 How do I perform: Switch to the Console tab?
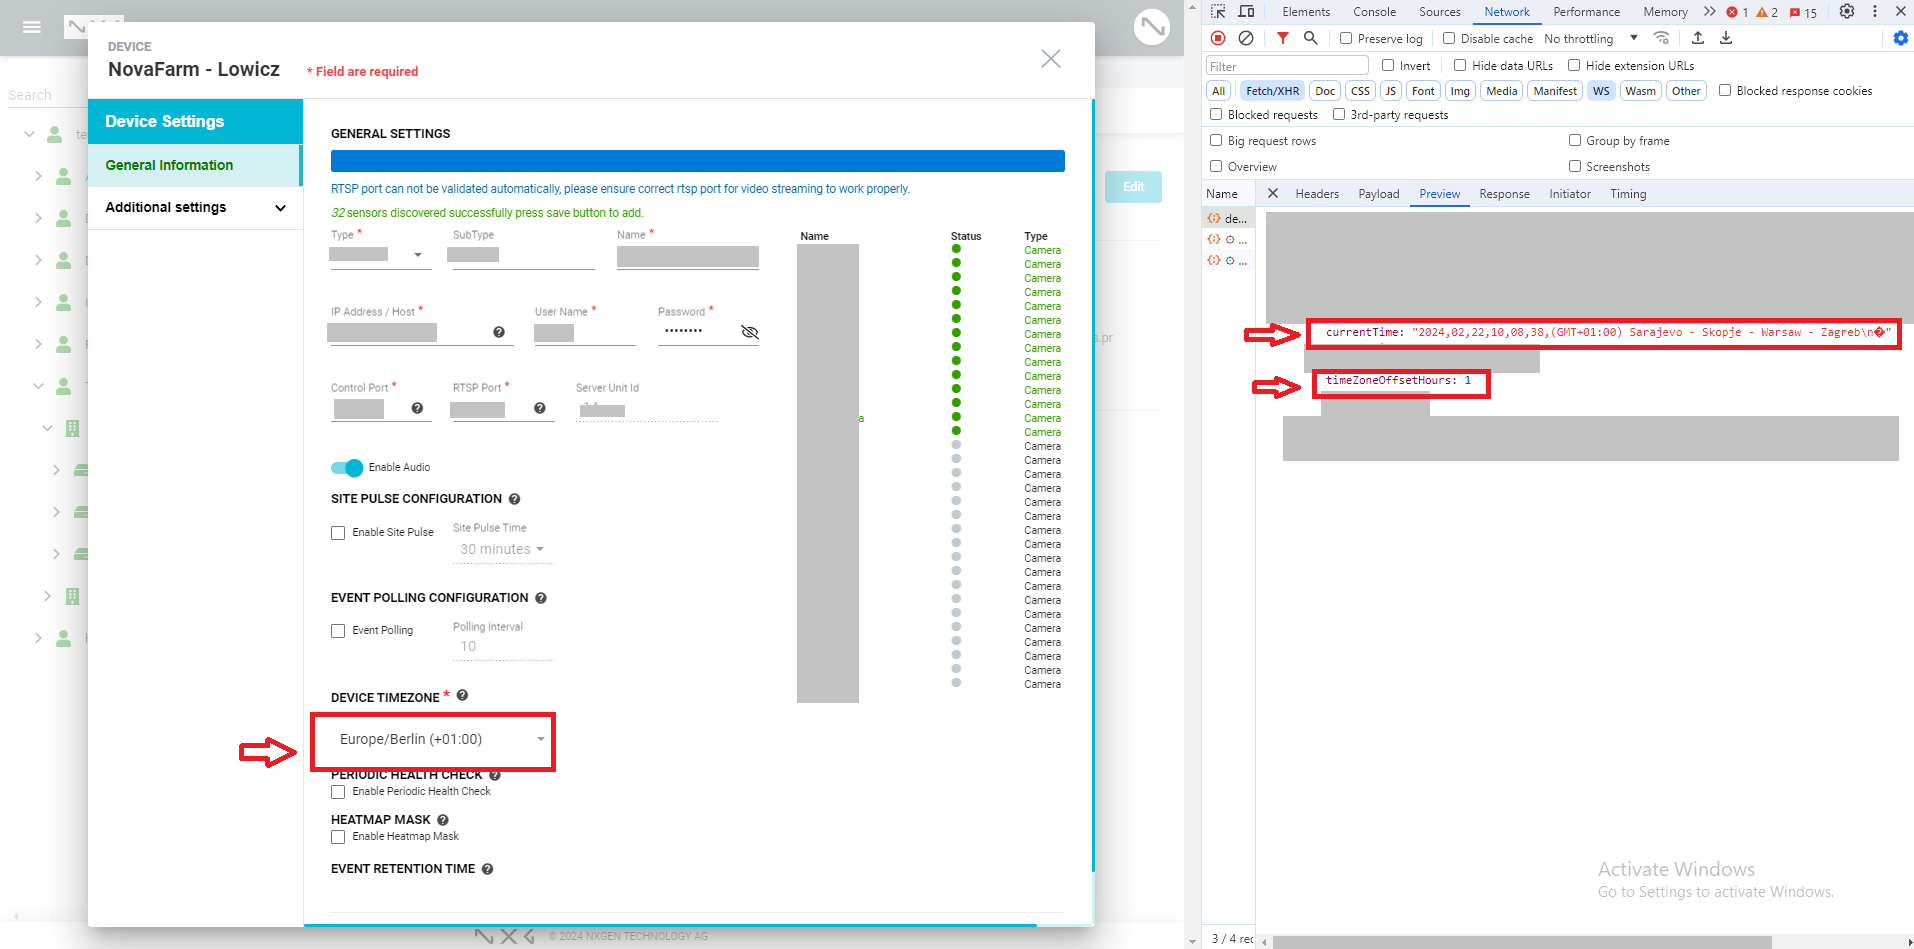click(x=1374, y=12)
